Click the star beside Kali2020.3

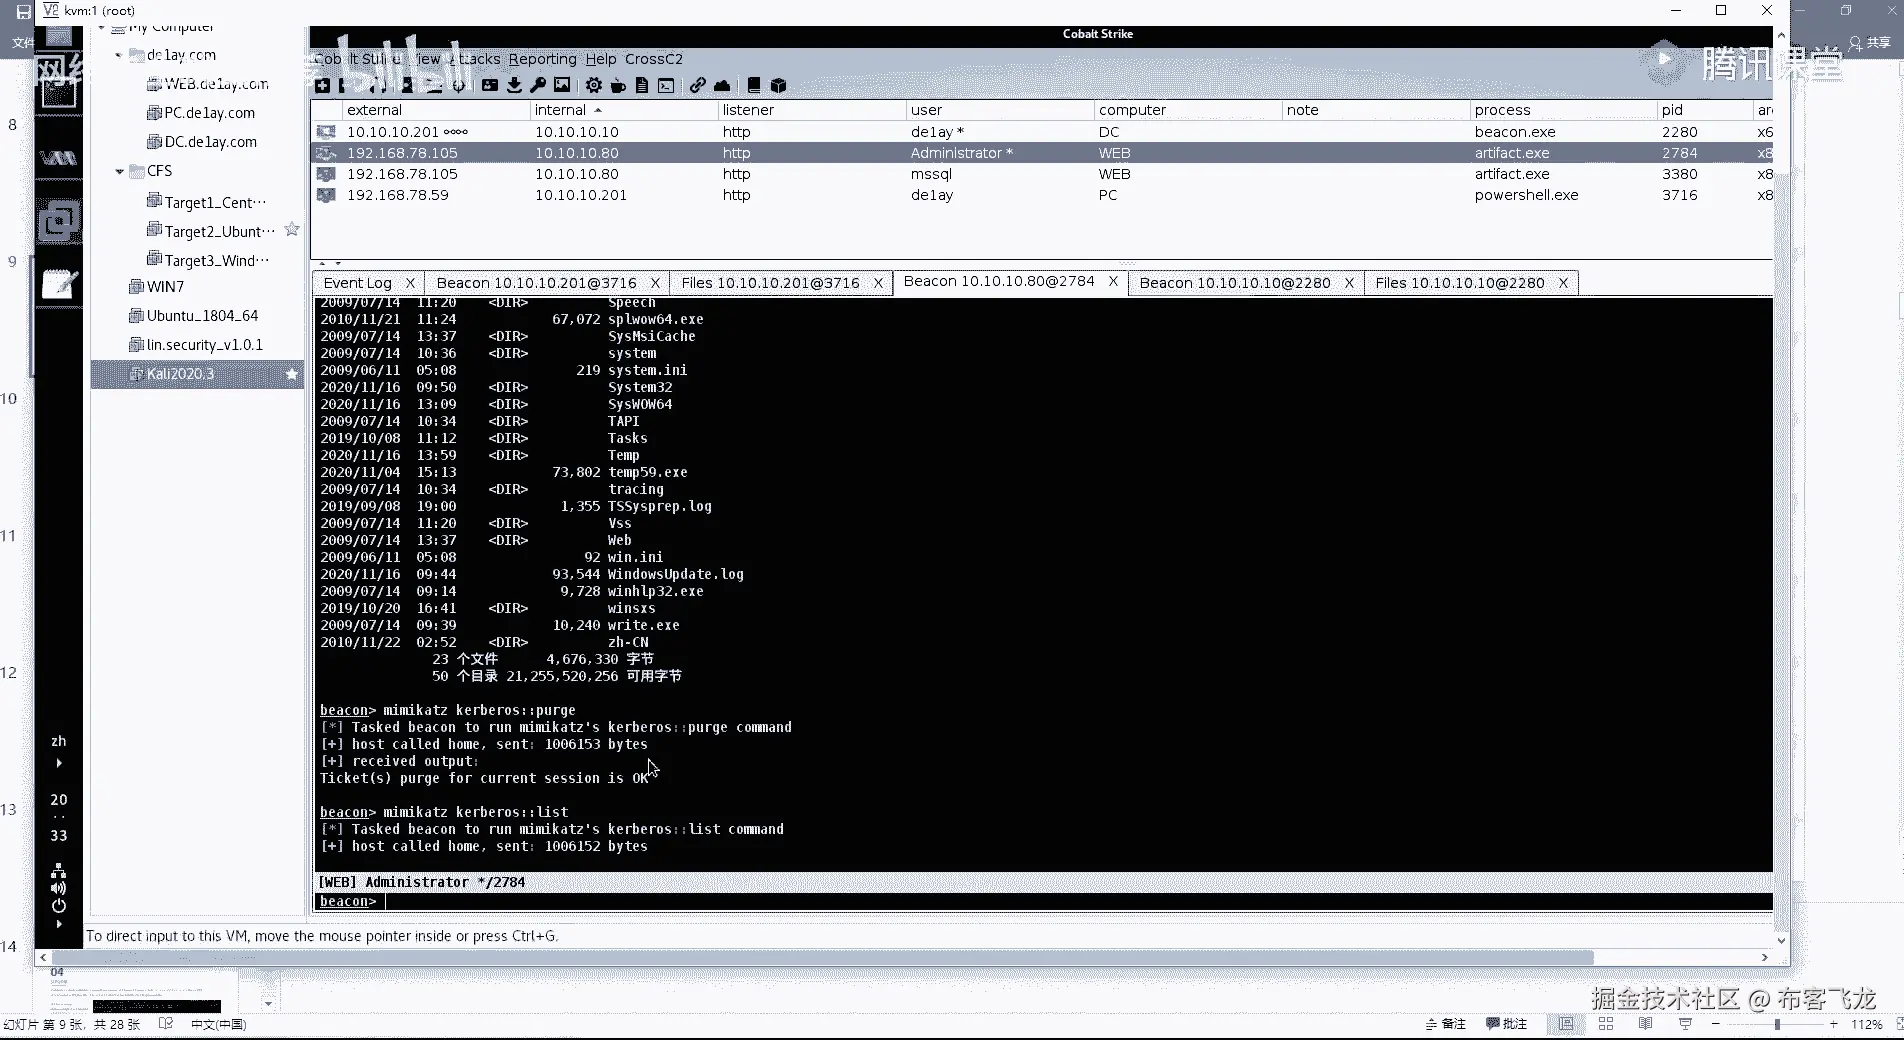[x=292, y=374]
